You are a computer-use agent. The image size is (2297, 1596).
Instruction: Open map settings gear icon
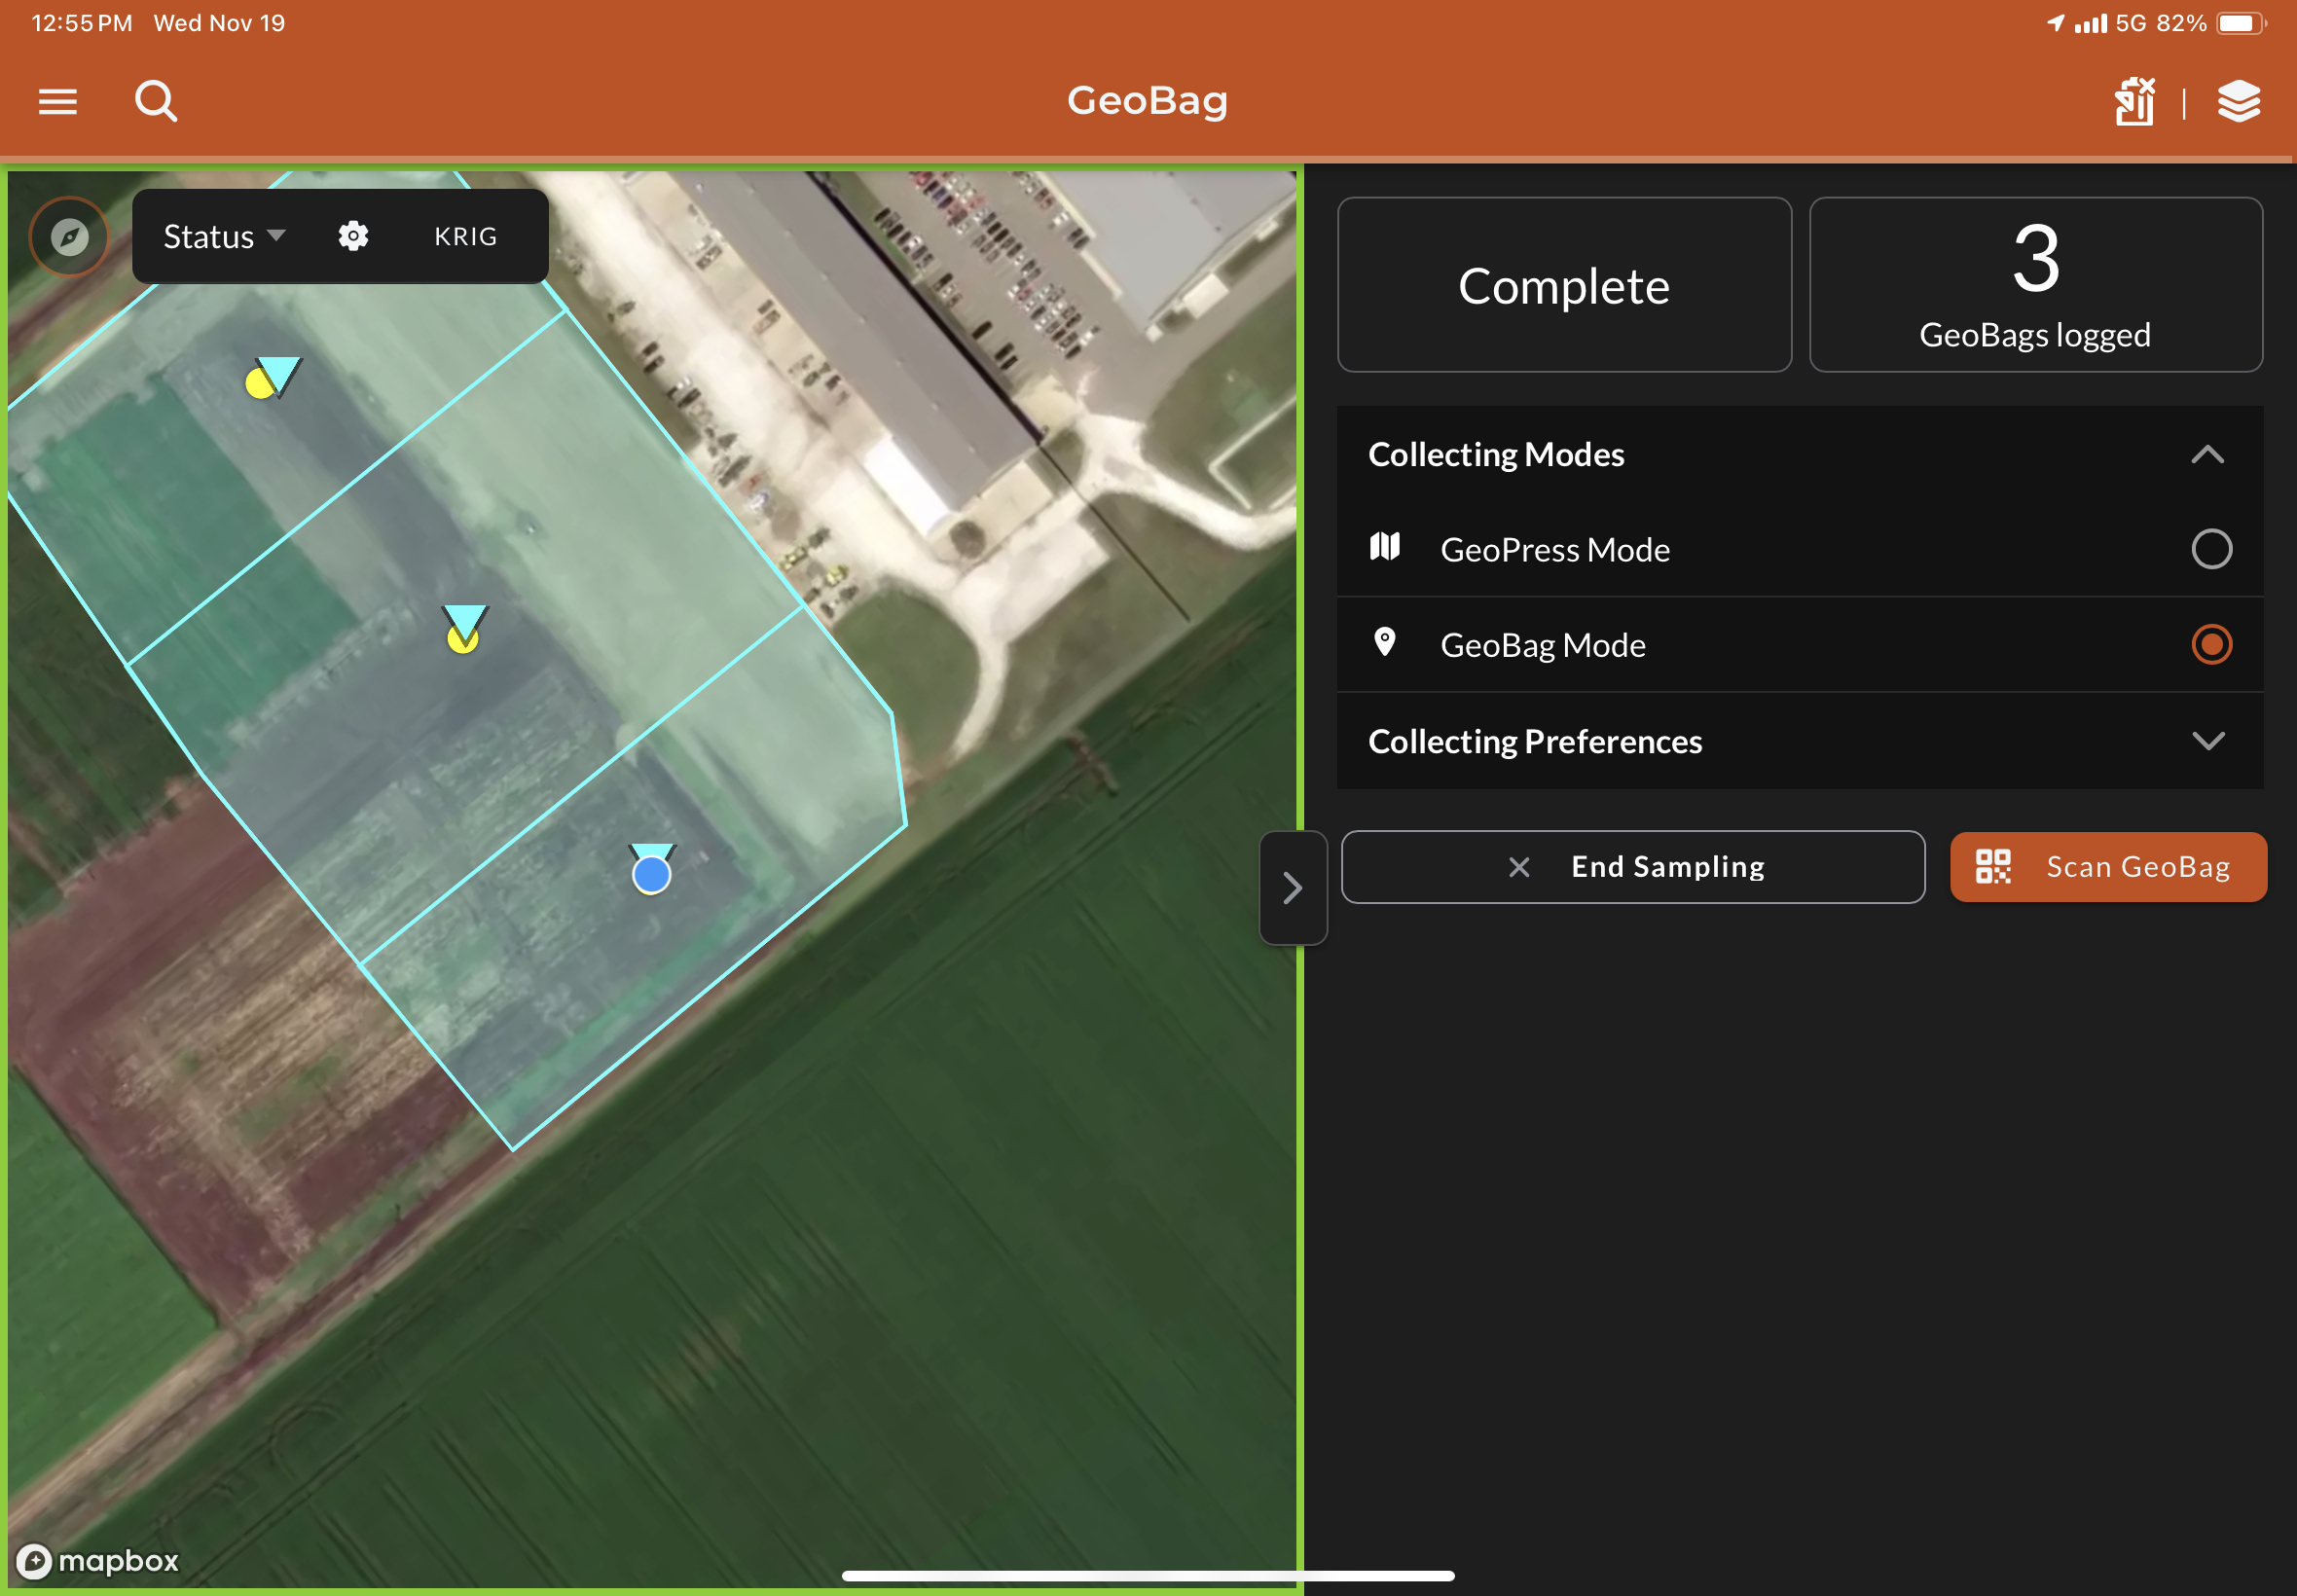(353, 236)
